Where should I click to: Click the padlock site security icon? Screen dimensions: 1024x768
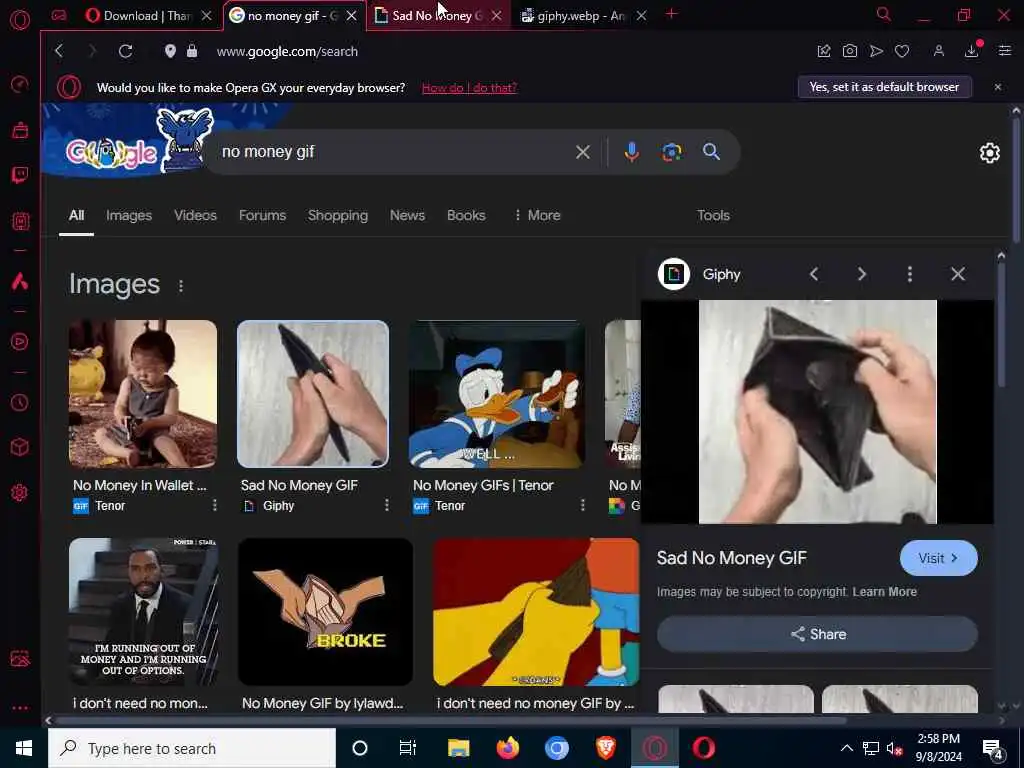(x=192, y=51)
